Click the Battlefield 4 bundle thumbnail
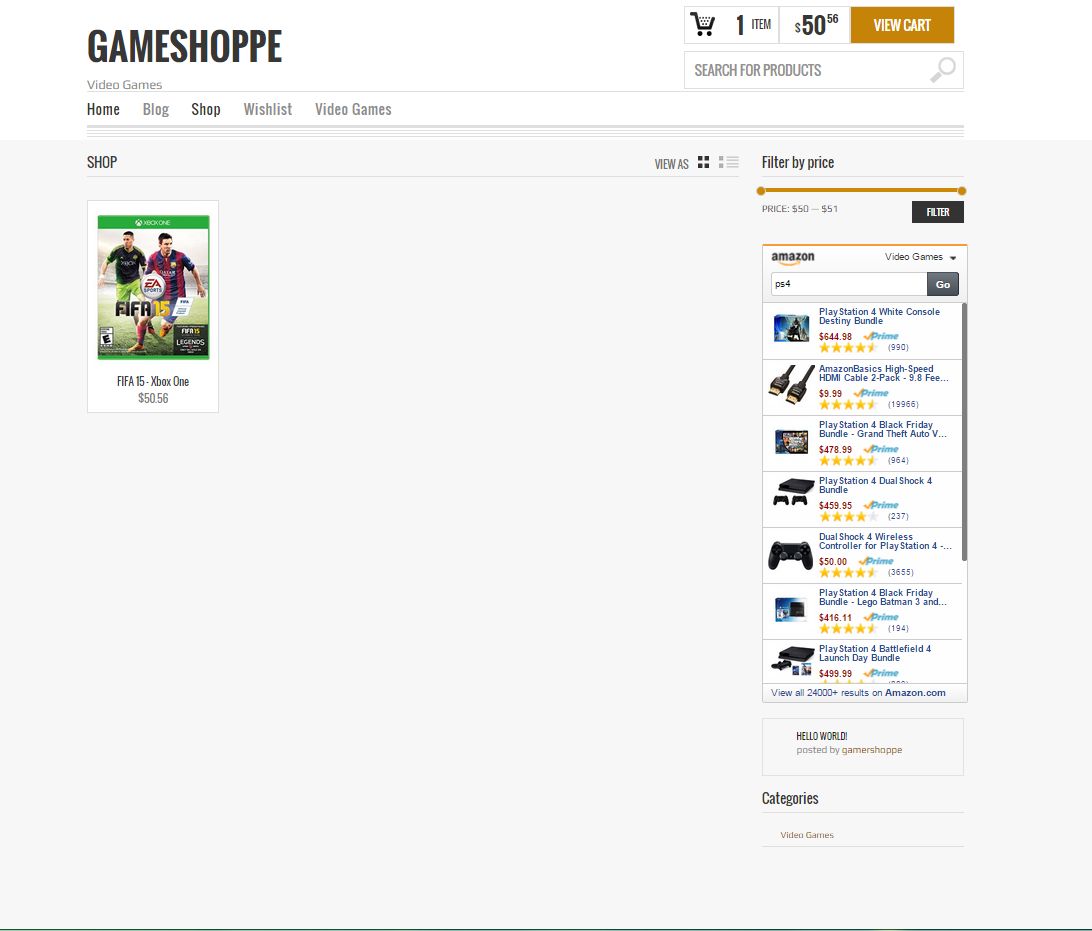 click(792, 660)
